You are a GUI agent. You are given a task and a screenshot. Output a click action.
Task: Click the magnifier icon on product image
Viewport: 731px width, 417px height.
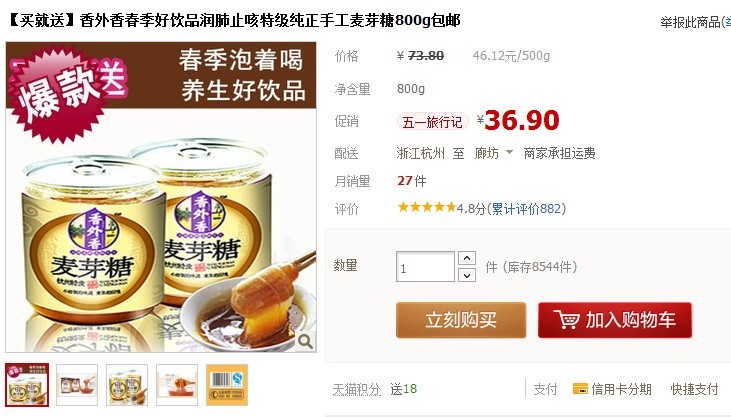[x=305, y=341]
